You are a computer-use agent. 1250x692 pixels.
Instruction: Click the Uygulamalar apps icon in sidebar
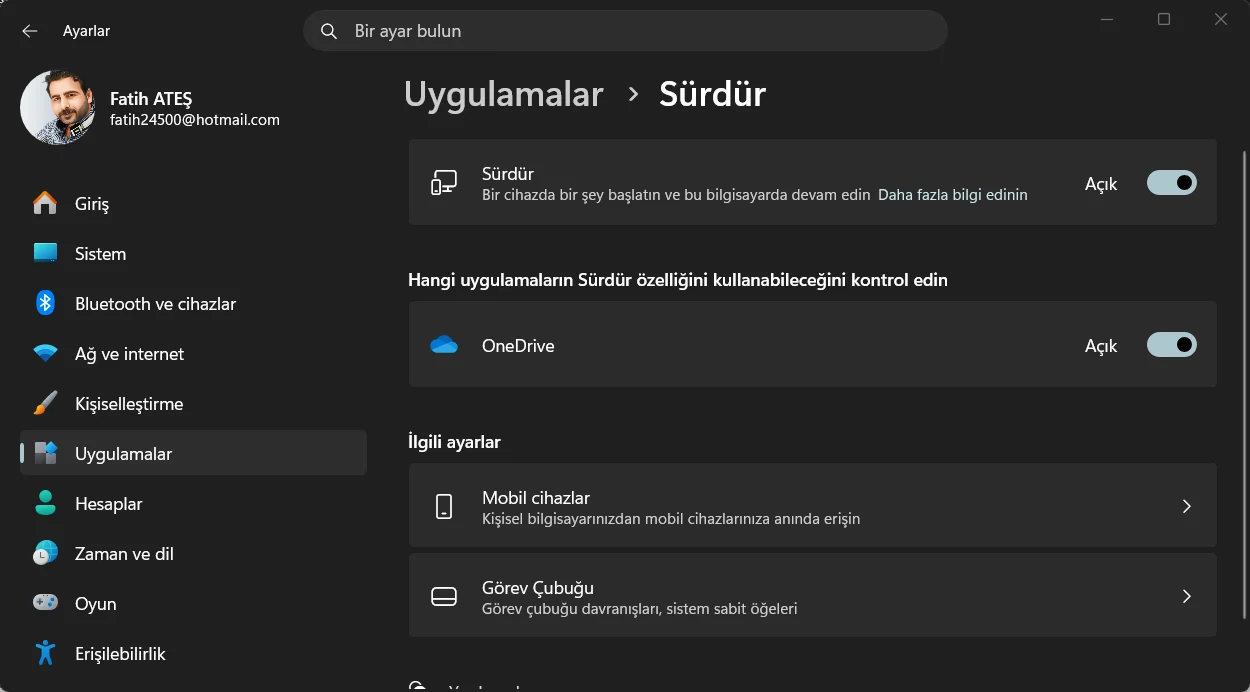coord(45,453)
